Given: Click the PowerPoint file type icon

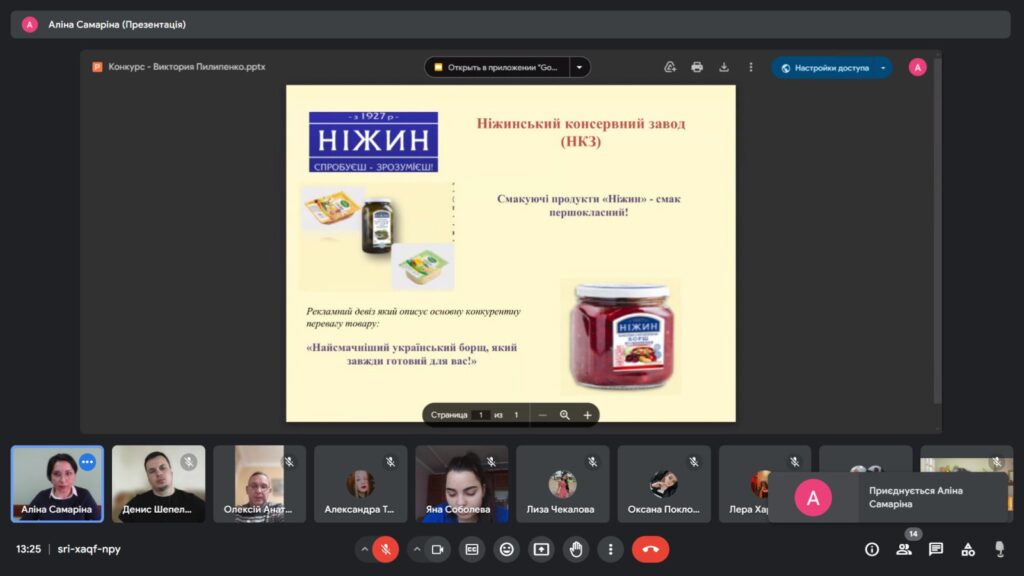Looking at the screenshot, I should pyautogui.click(x=97, y=67).
